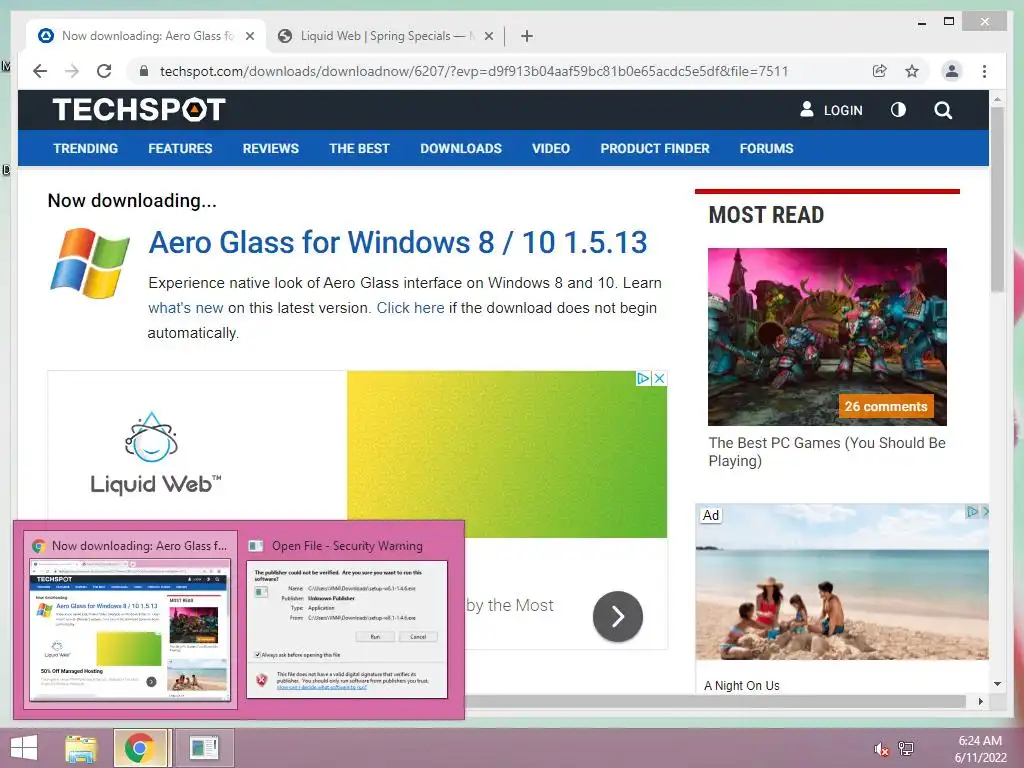
Task: Open a new tab with plus button
Action: tap(527, 36)
